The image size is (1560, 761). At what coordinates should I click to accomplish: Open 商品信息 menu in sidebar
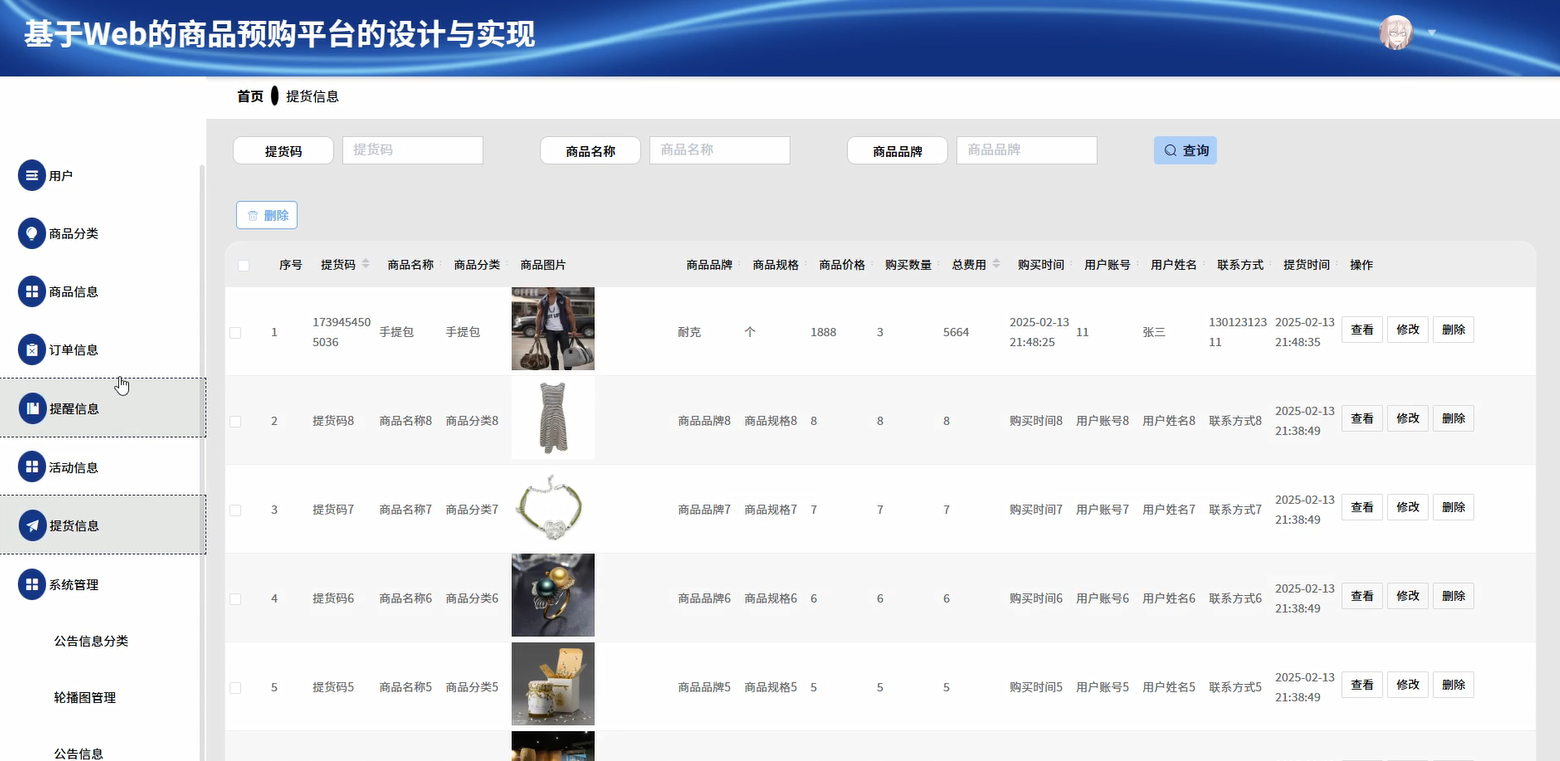(x=102, y=291)
